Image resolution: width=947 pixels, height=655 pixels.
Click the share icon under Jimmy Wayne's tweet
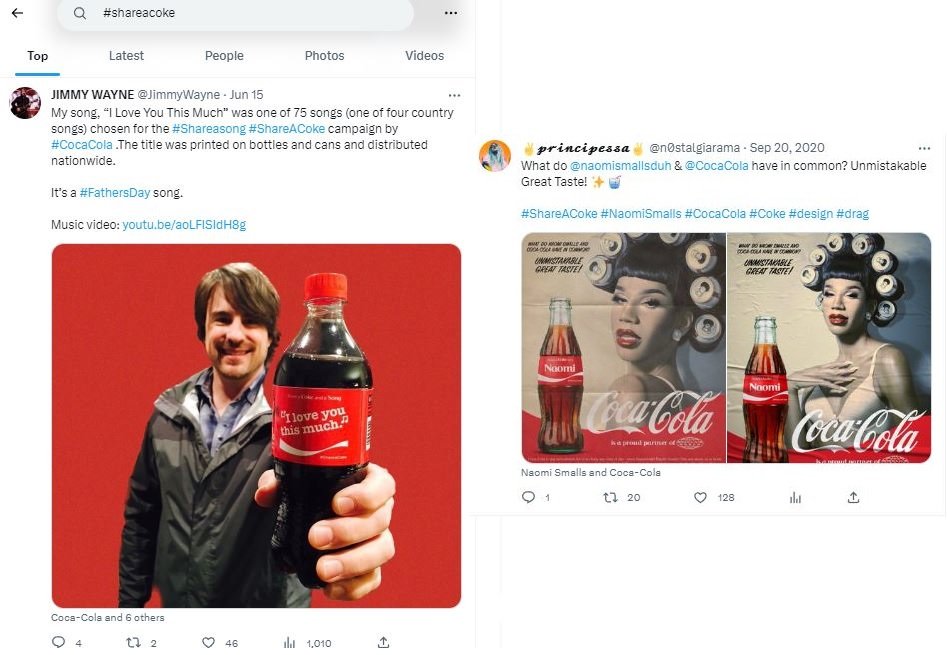[382, 643]
